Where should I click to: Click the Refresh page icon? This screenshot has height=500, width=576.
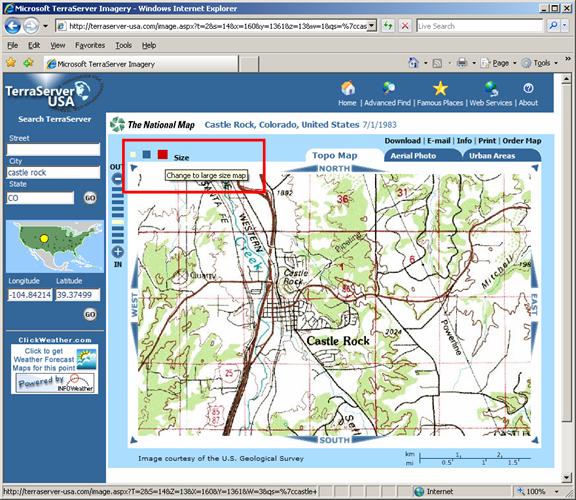pos(388,26)
